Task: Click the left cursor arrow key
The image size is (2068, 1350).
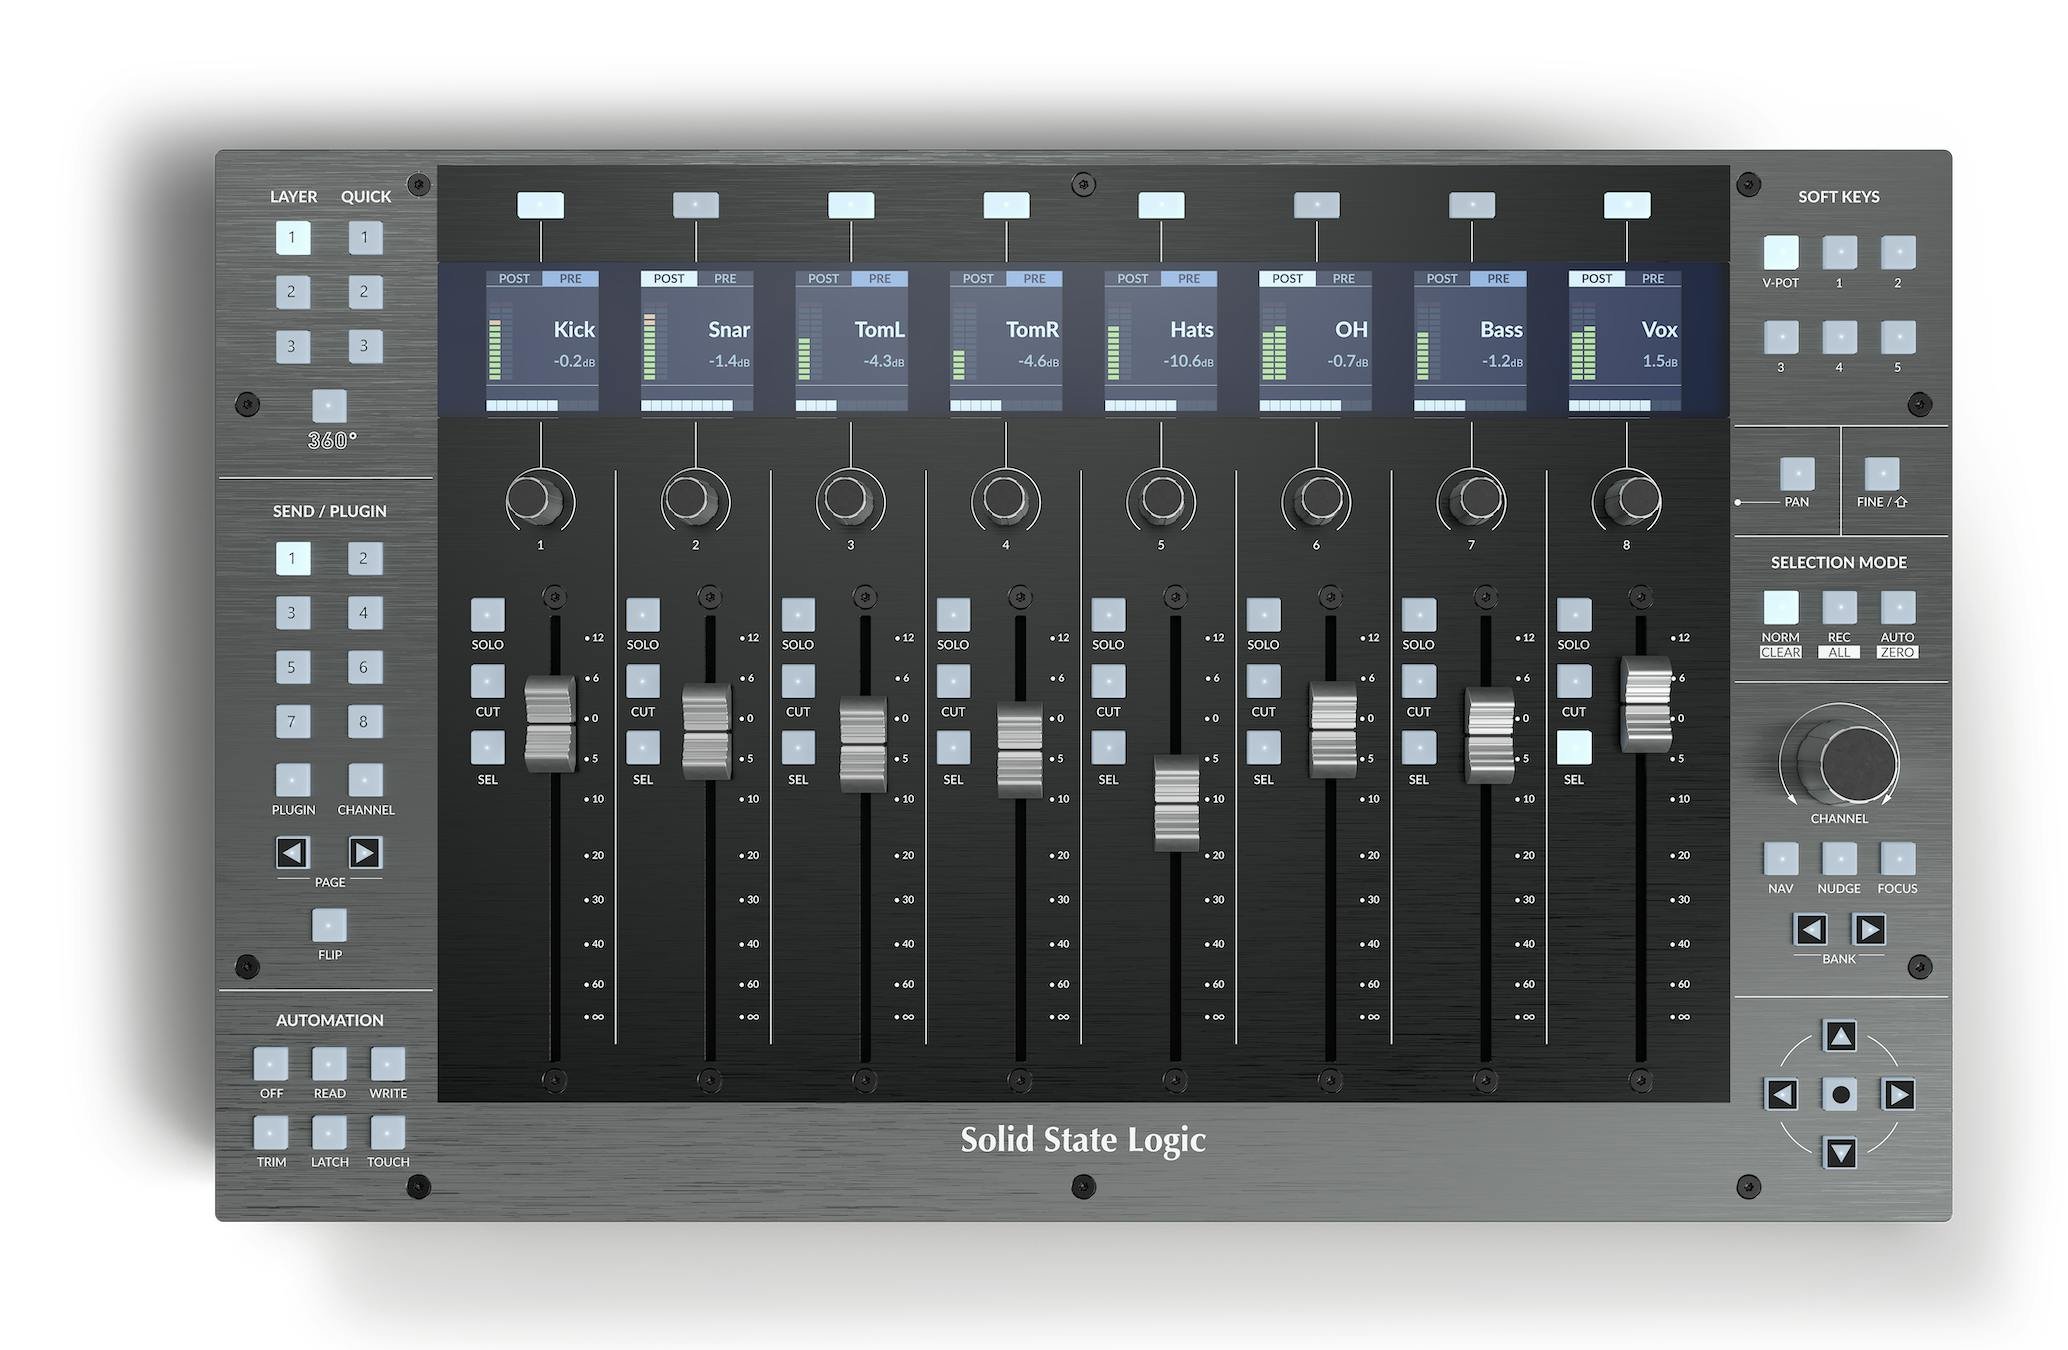Action: coord(1781,1095)
